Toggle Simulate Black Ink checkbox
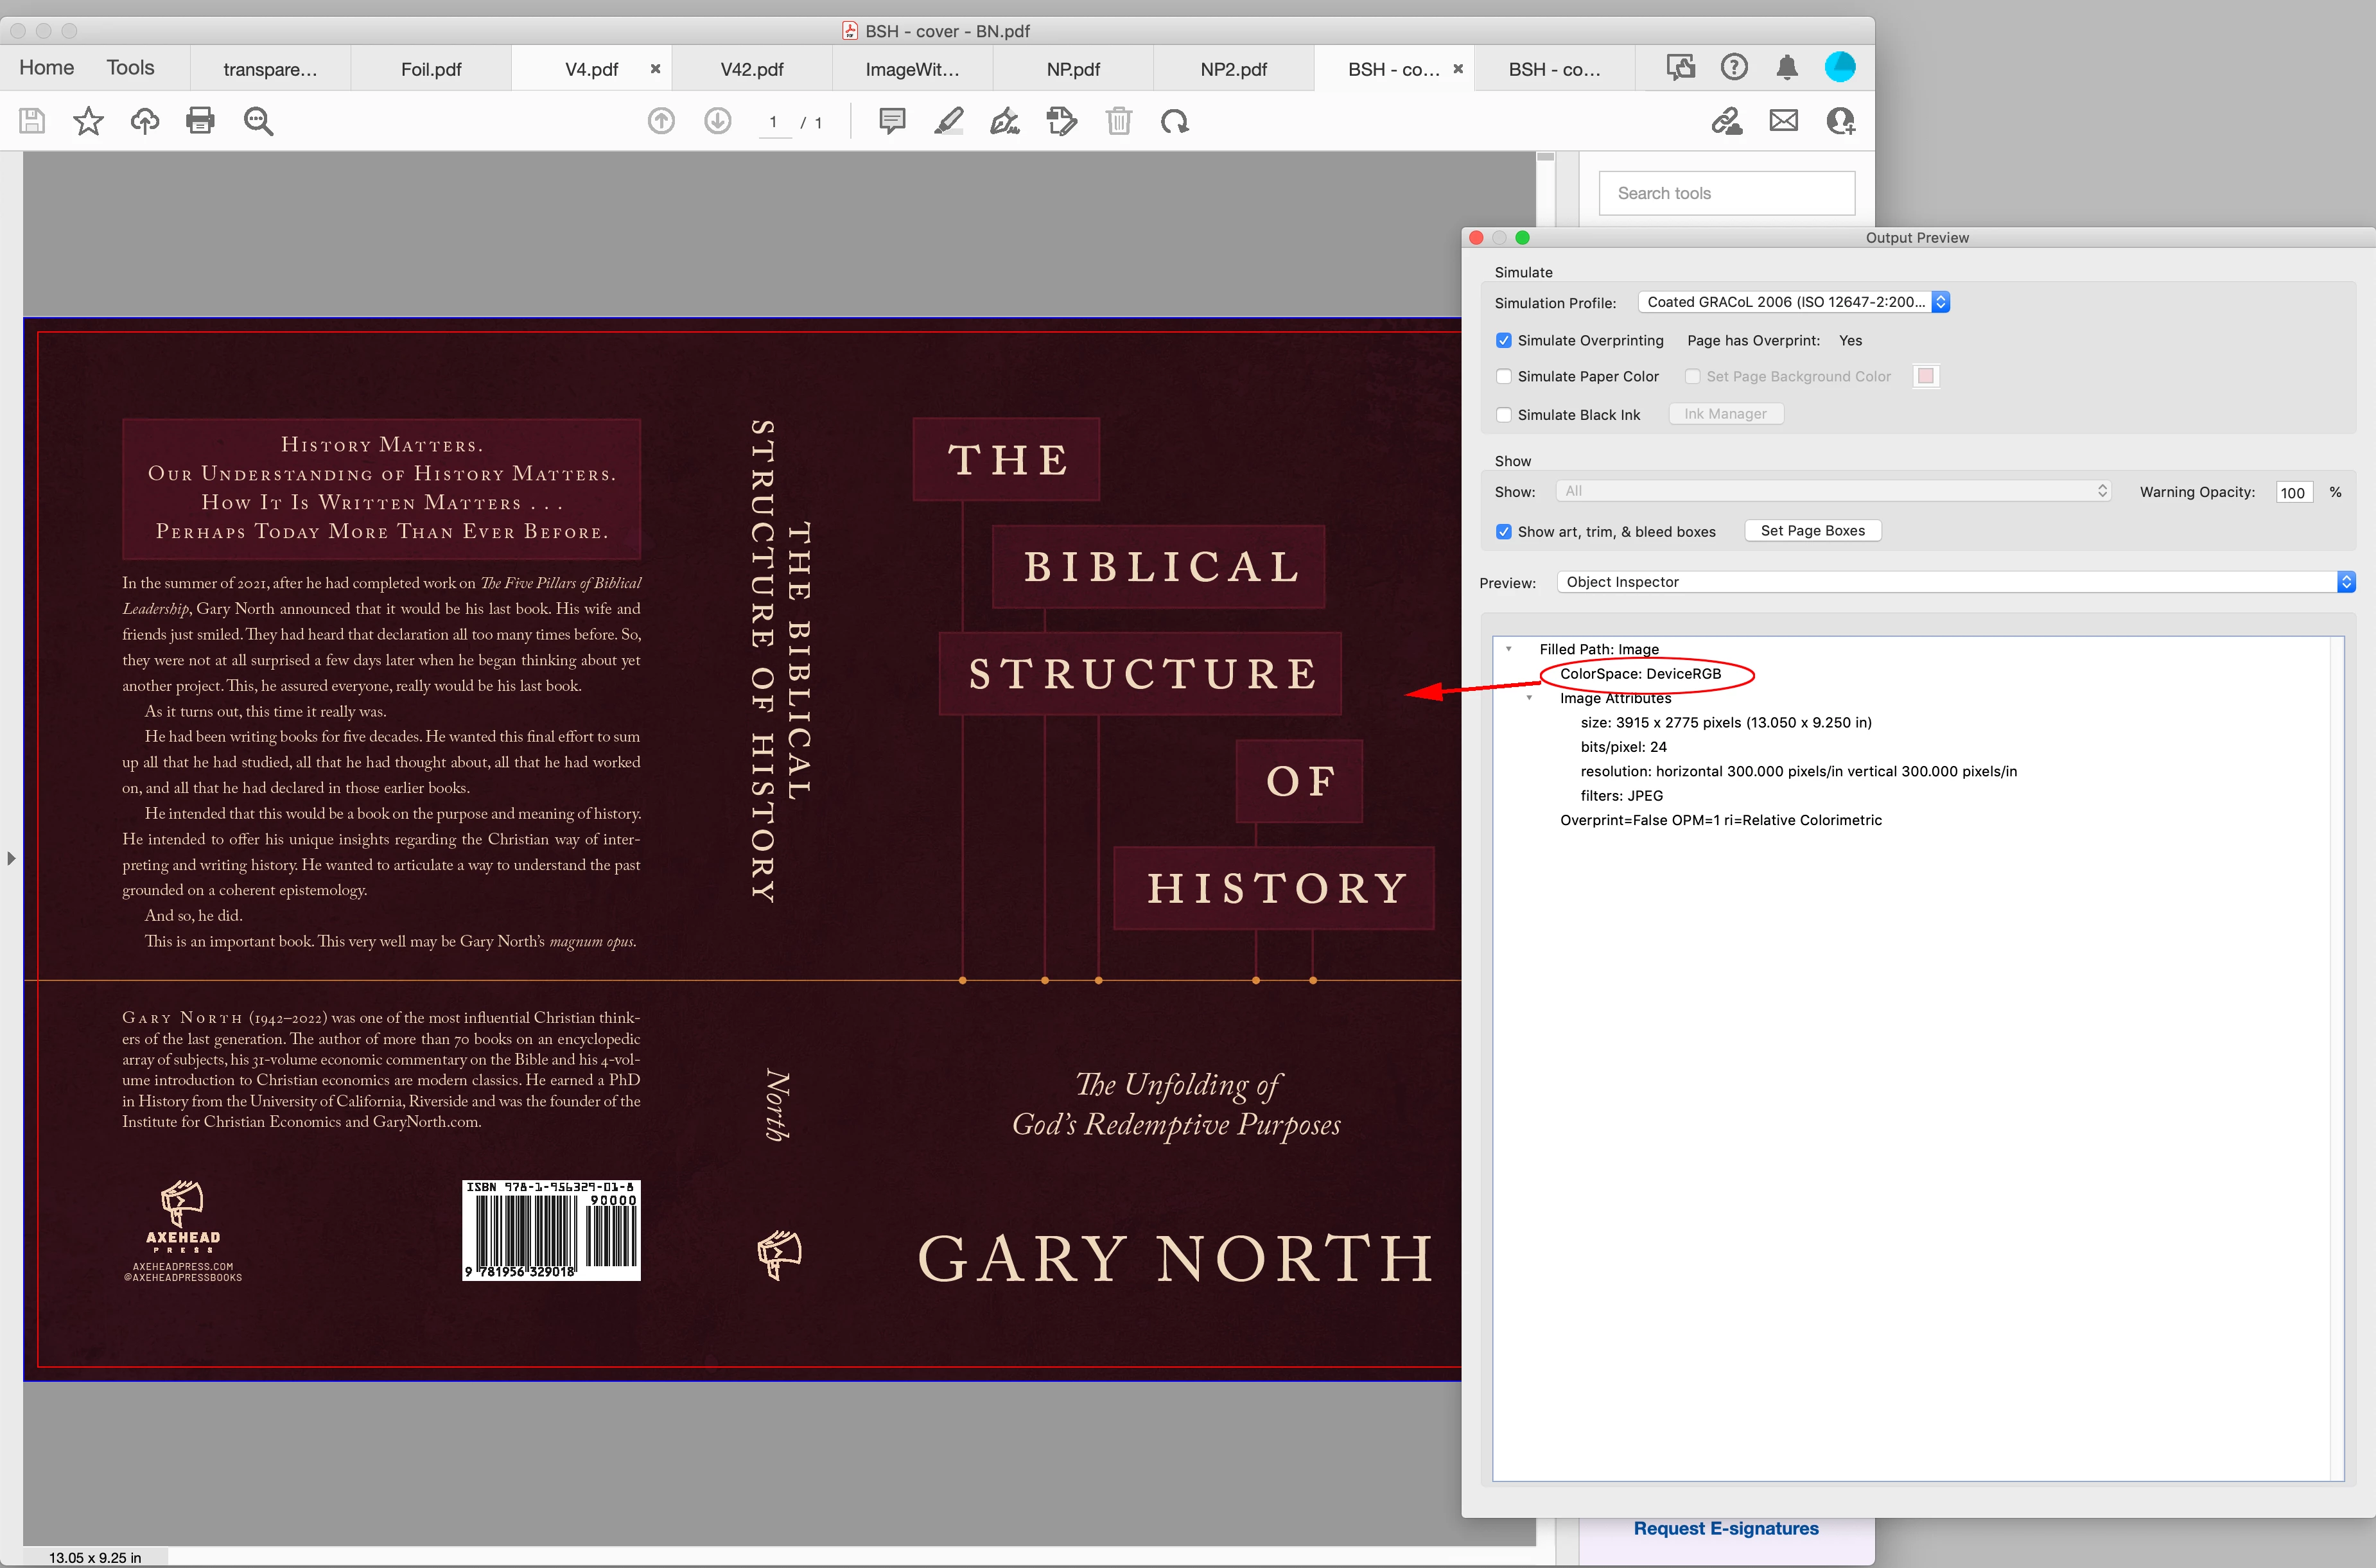The image size is (2376, 1568). [x=1504, y=414]
